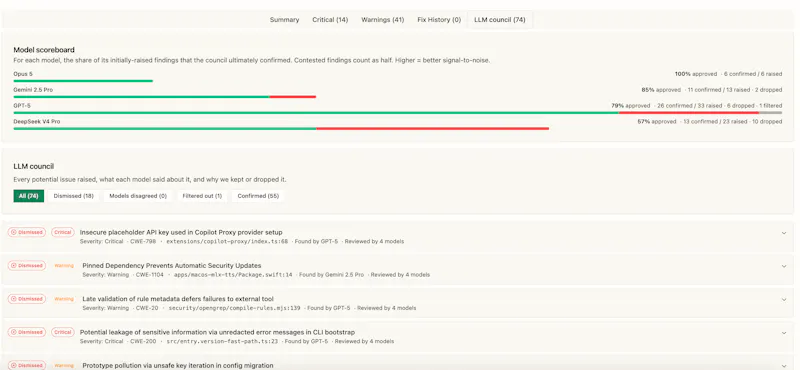View the Fix History (0) tab
Image resolution: width=800 pixels, height=370 pixels.
[439, 20]
